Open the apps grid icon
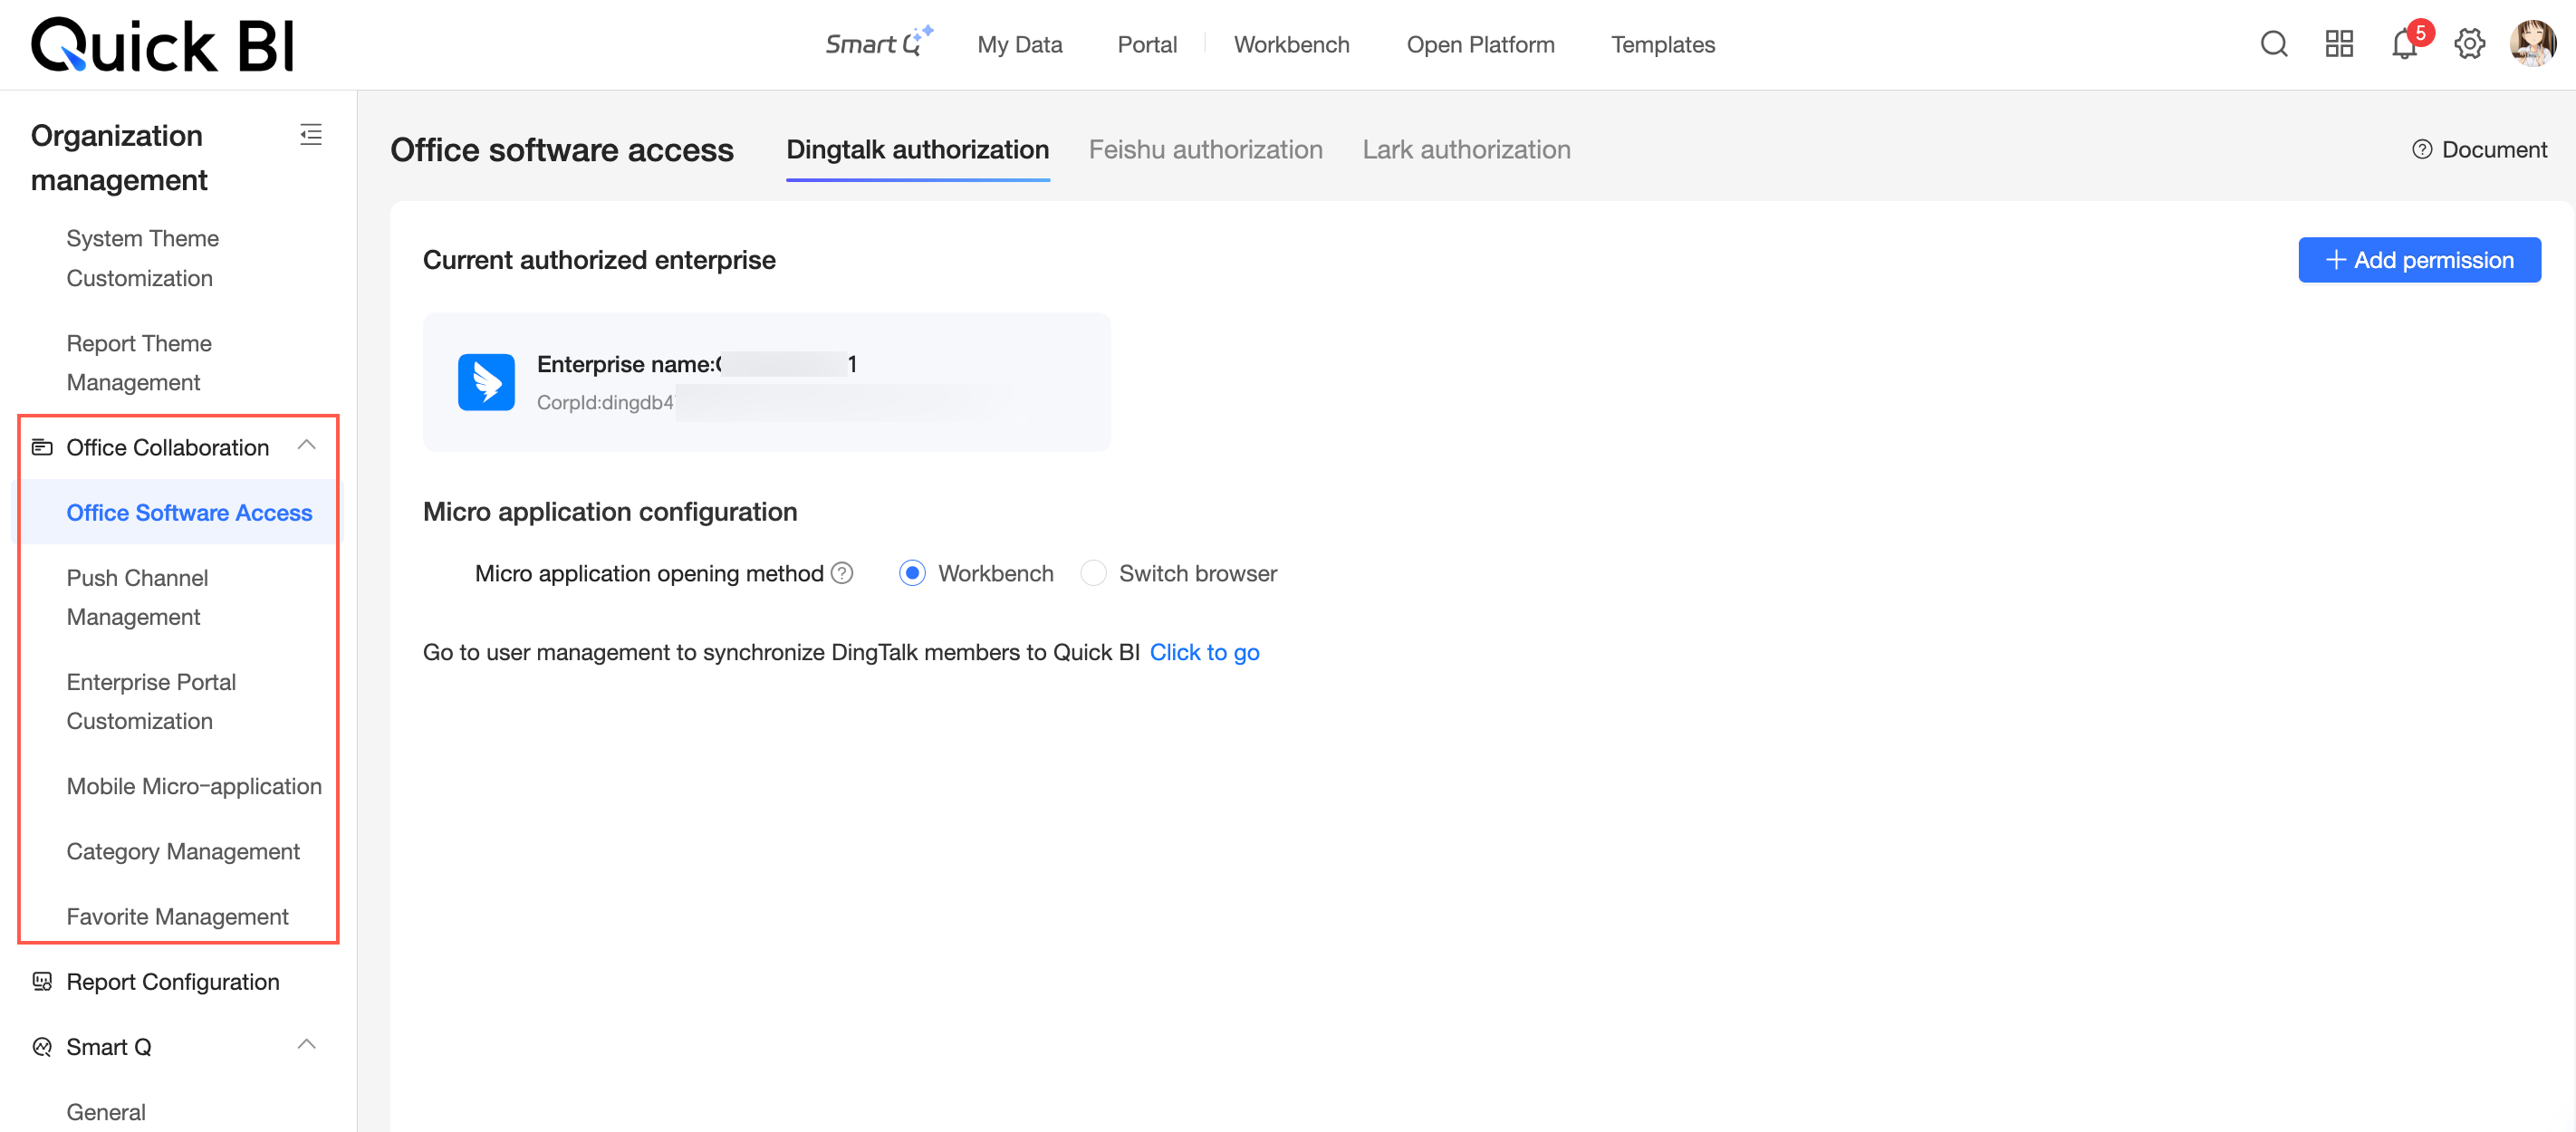This screenshot has width=2576, height=1132. [x=2338, y=44]
